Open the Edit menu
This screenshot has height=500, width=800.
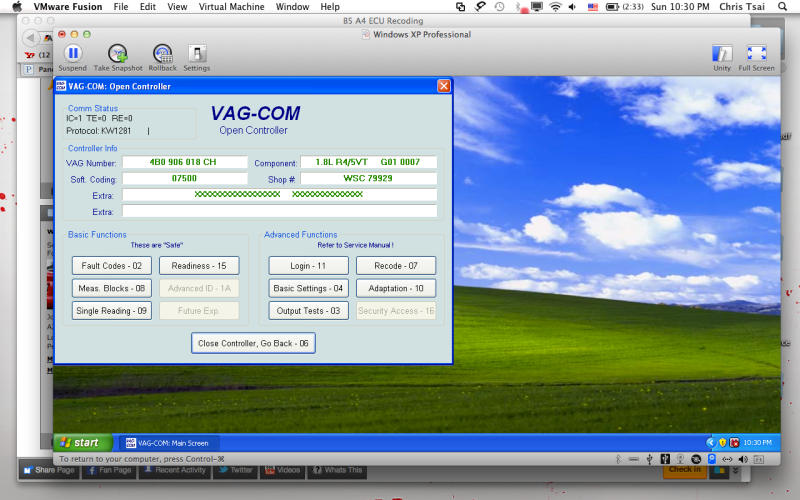(148, 7)
